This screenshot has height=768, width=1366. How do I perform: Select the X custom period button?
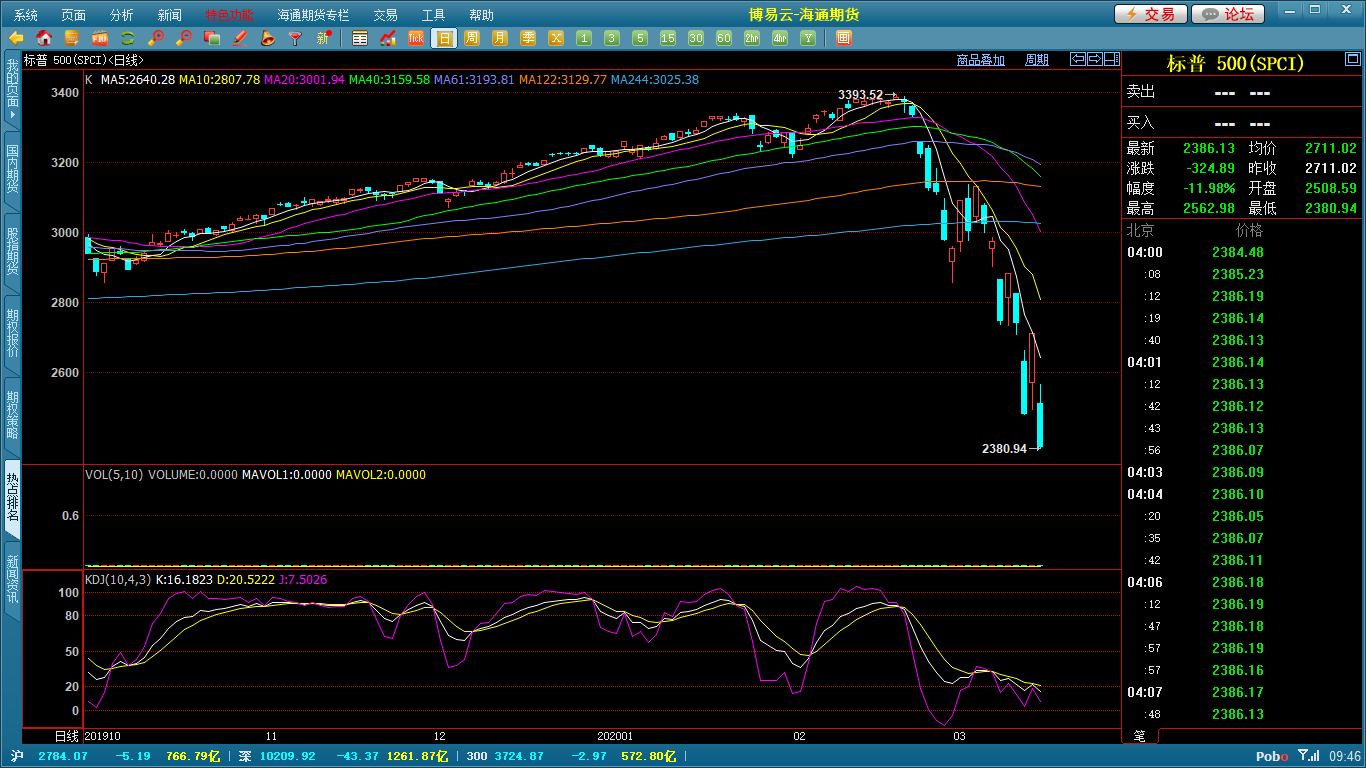point(556,38)
